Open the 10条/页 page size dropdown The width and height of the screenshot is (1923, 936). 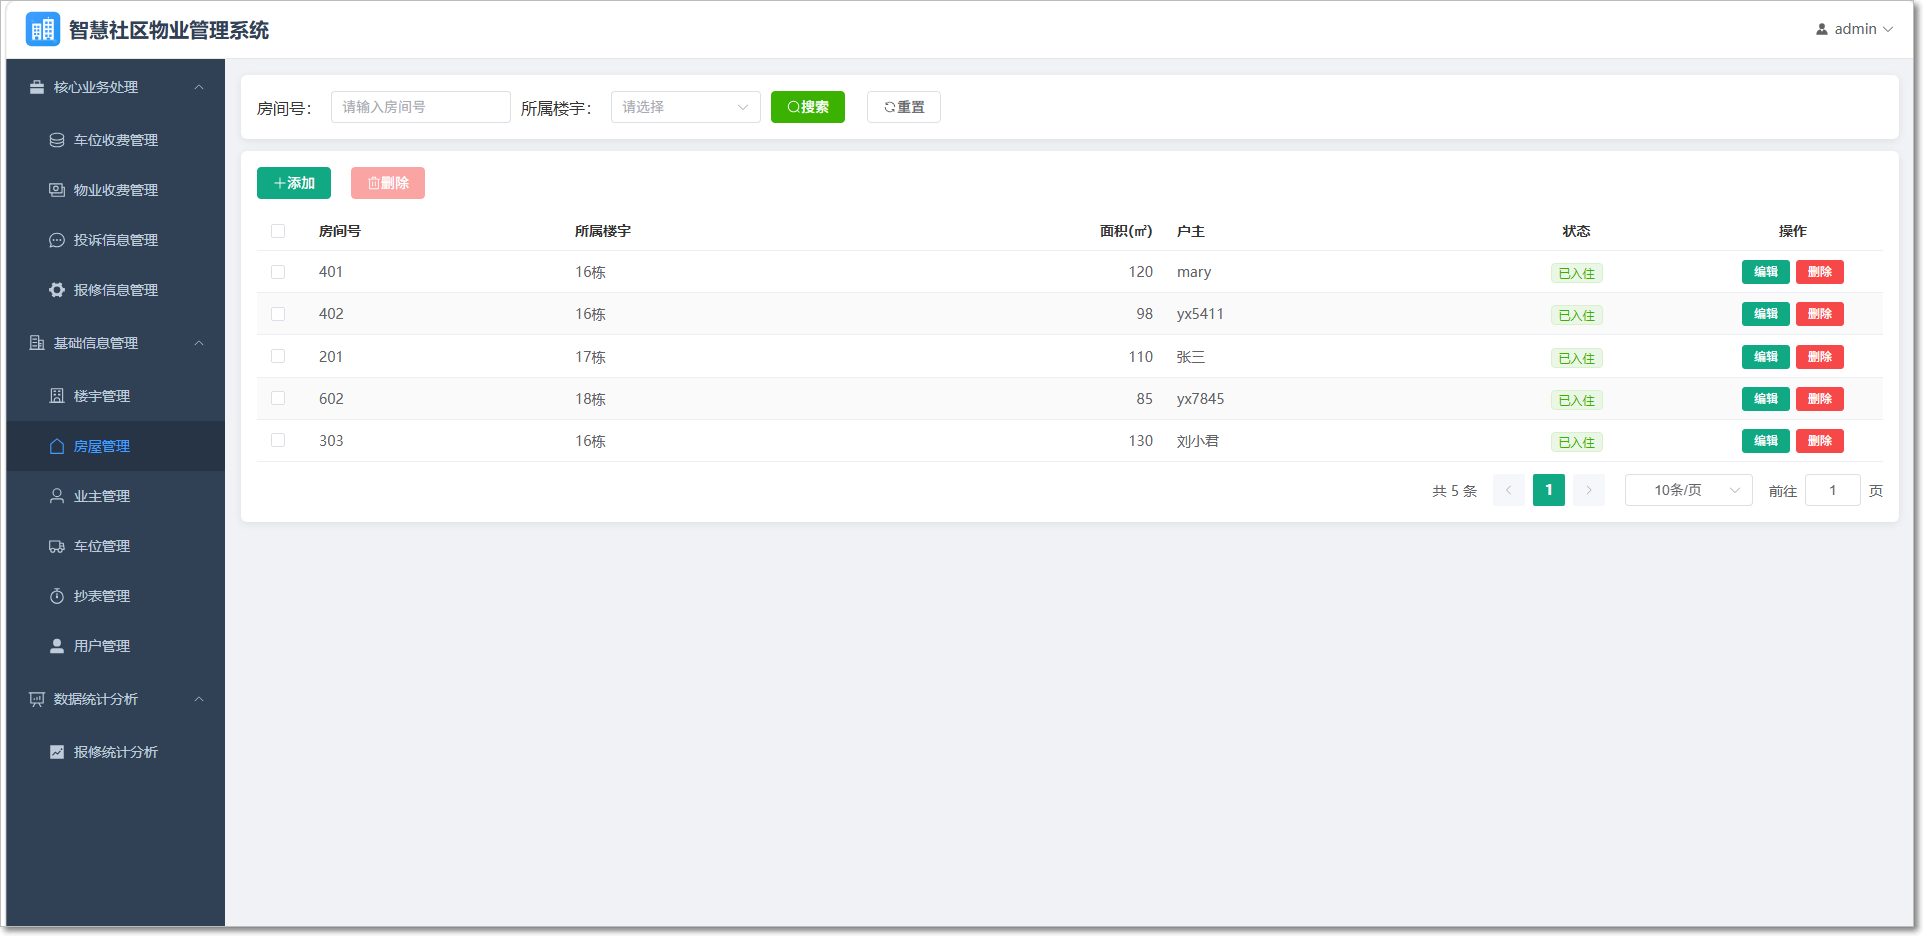tap(1688, 490)
